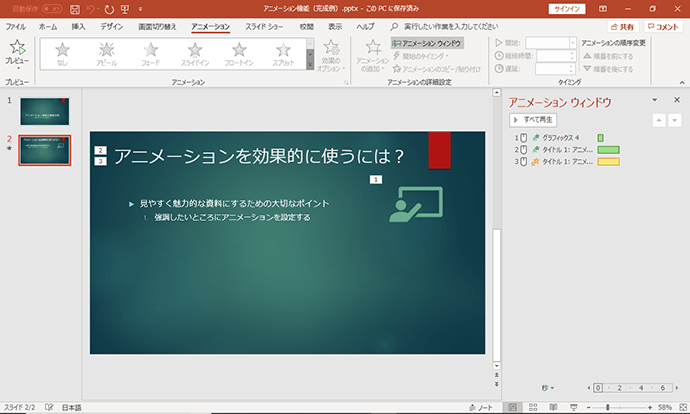Click Animation Painter (アニメーションのコピー/貼り付け)
This screenshot has width=690, height=414.
click(437, 69)
